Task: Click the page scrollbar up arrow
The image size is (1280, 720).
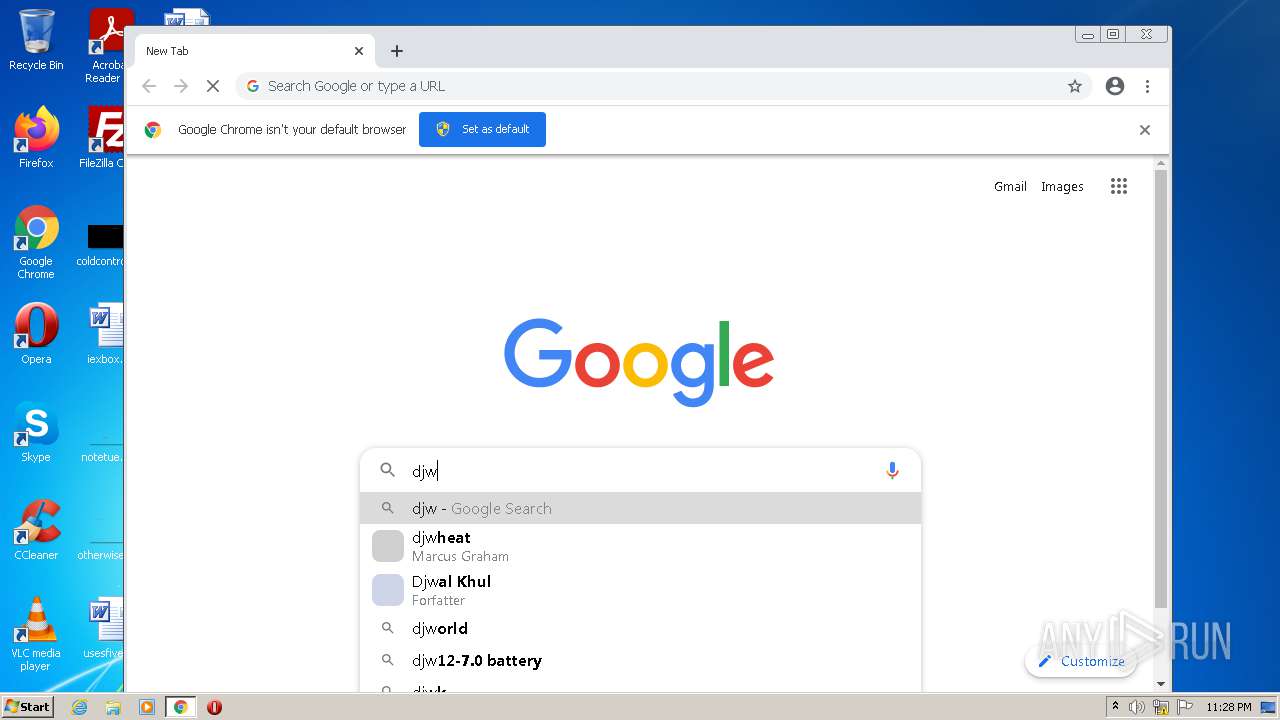Action: click(x=1161, y=163)
